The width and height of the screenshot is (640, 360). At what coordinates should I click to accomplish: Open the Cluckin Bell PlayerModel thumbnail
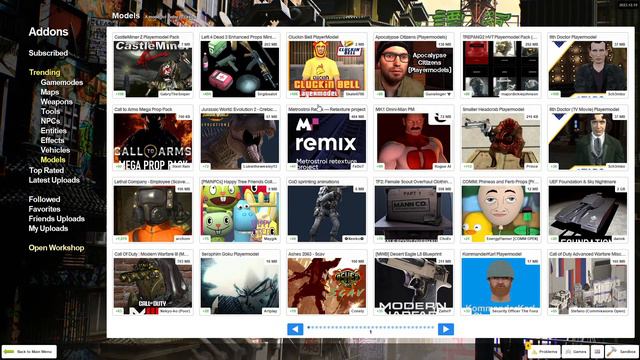coord(327,69)
